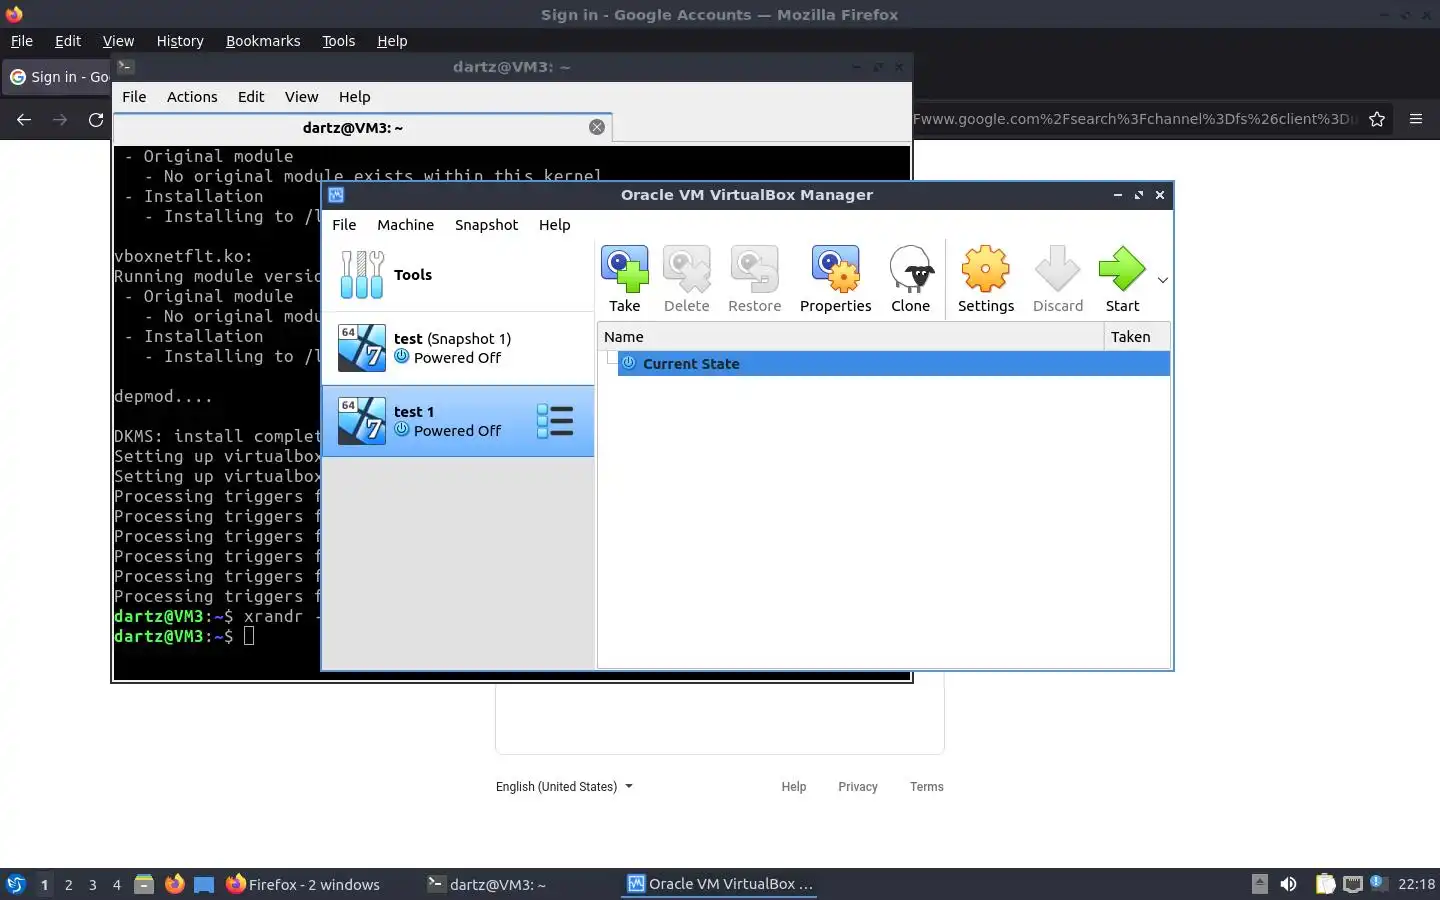The width and height of the screenshot is (1440, 900).
Task: Launch Firefox from taskbar quick launch
Action: coord(174,884)
